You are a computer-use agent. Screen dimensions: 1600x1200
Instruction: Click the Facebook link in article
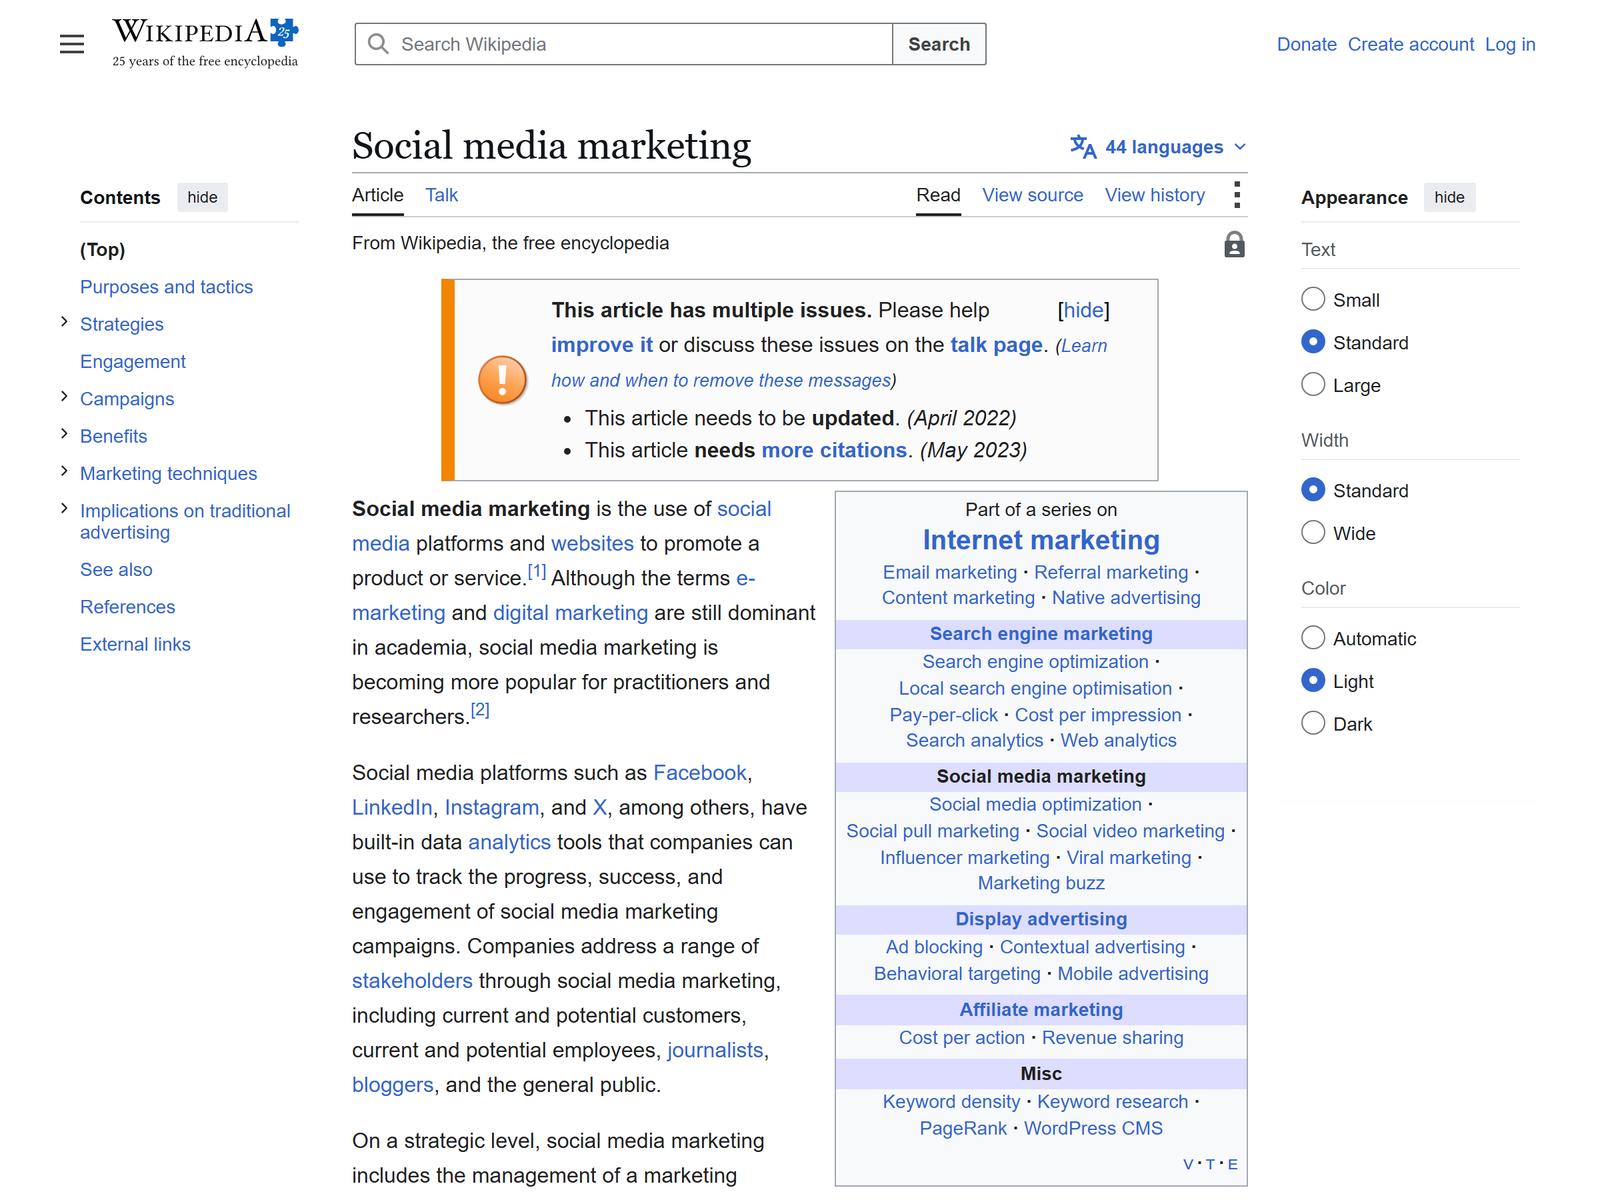pos(700,773)
